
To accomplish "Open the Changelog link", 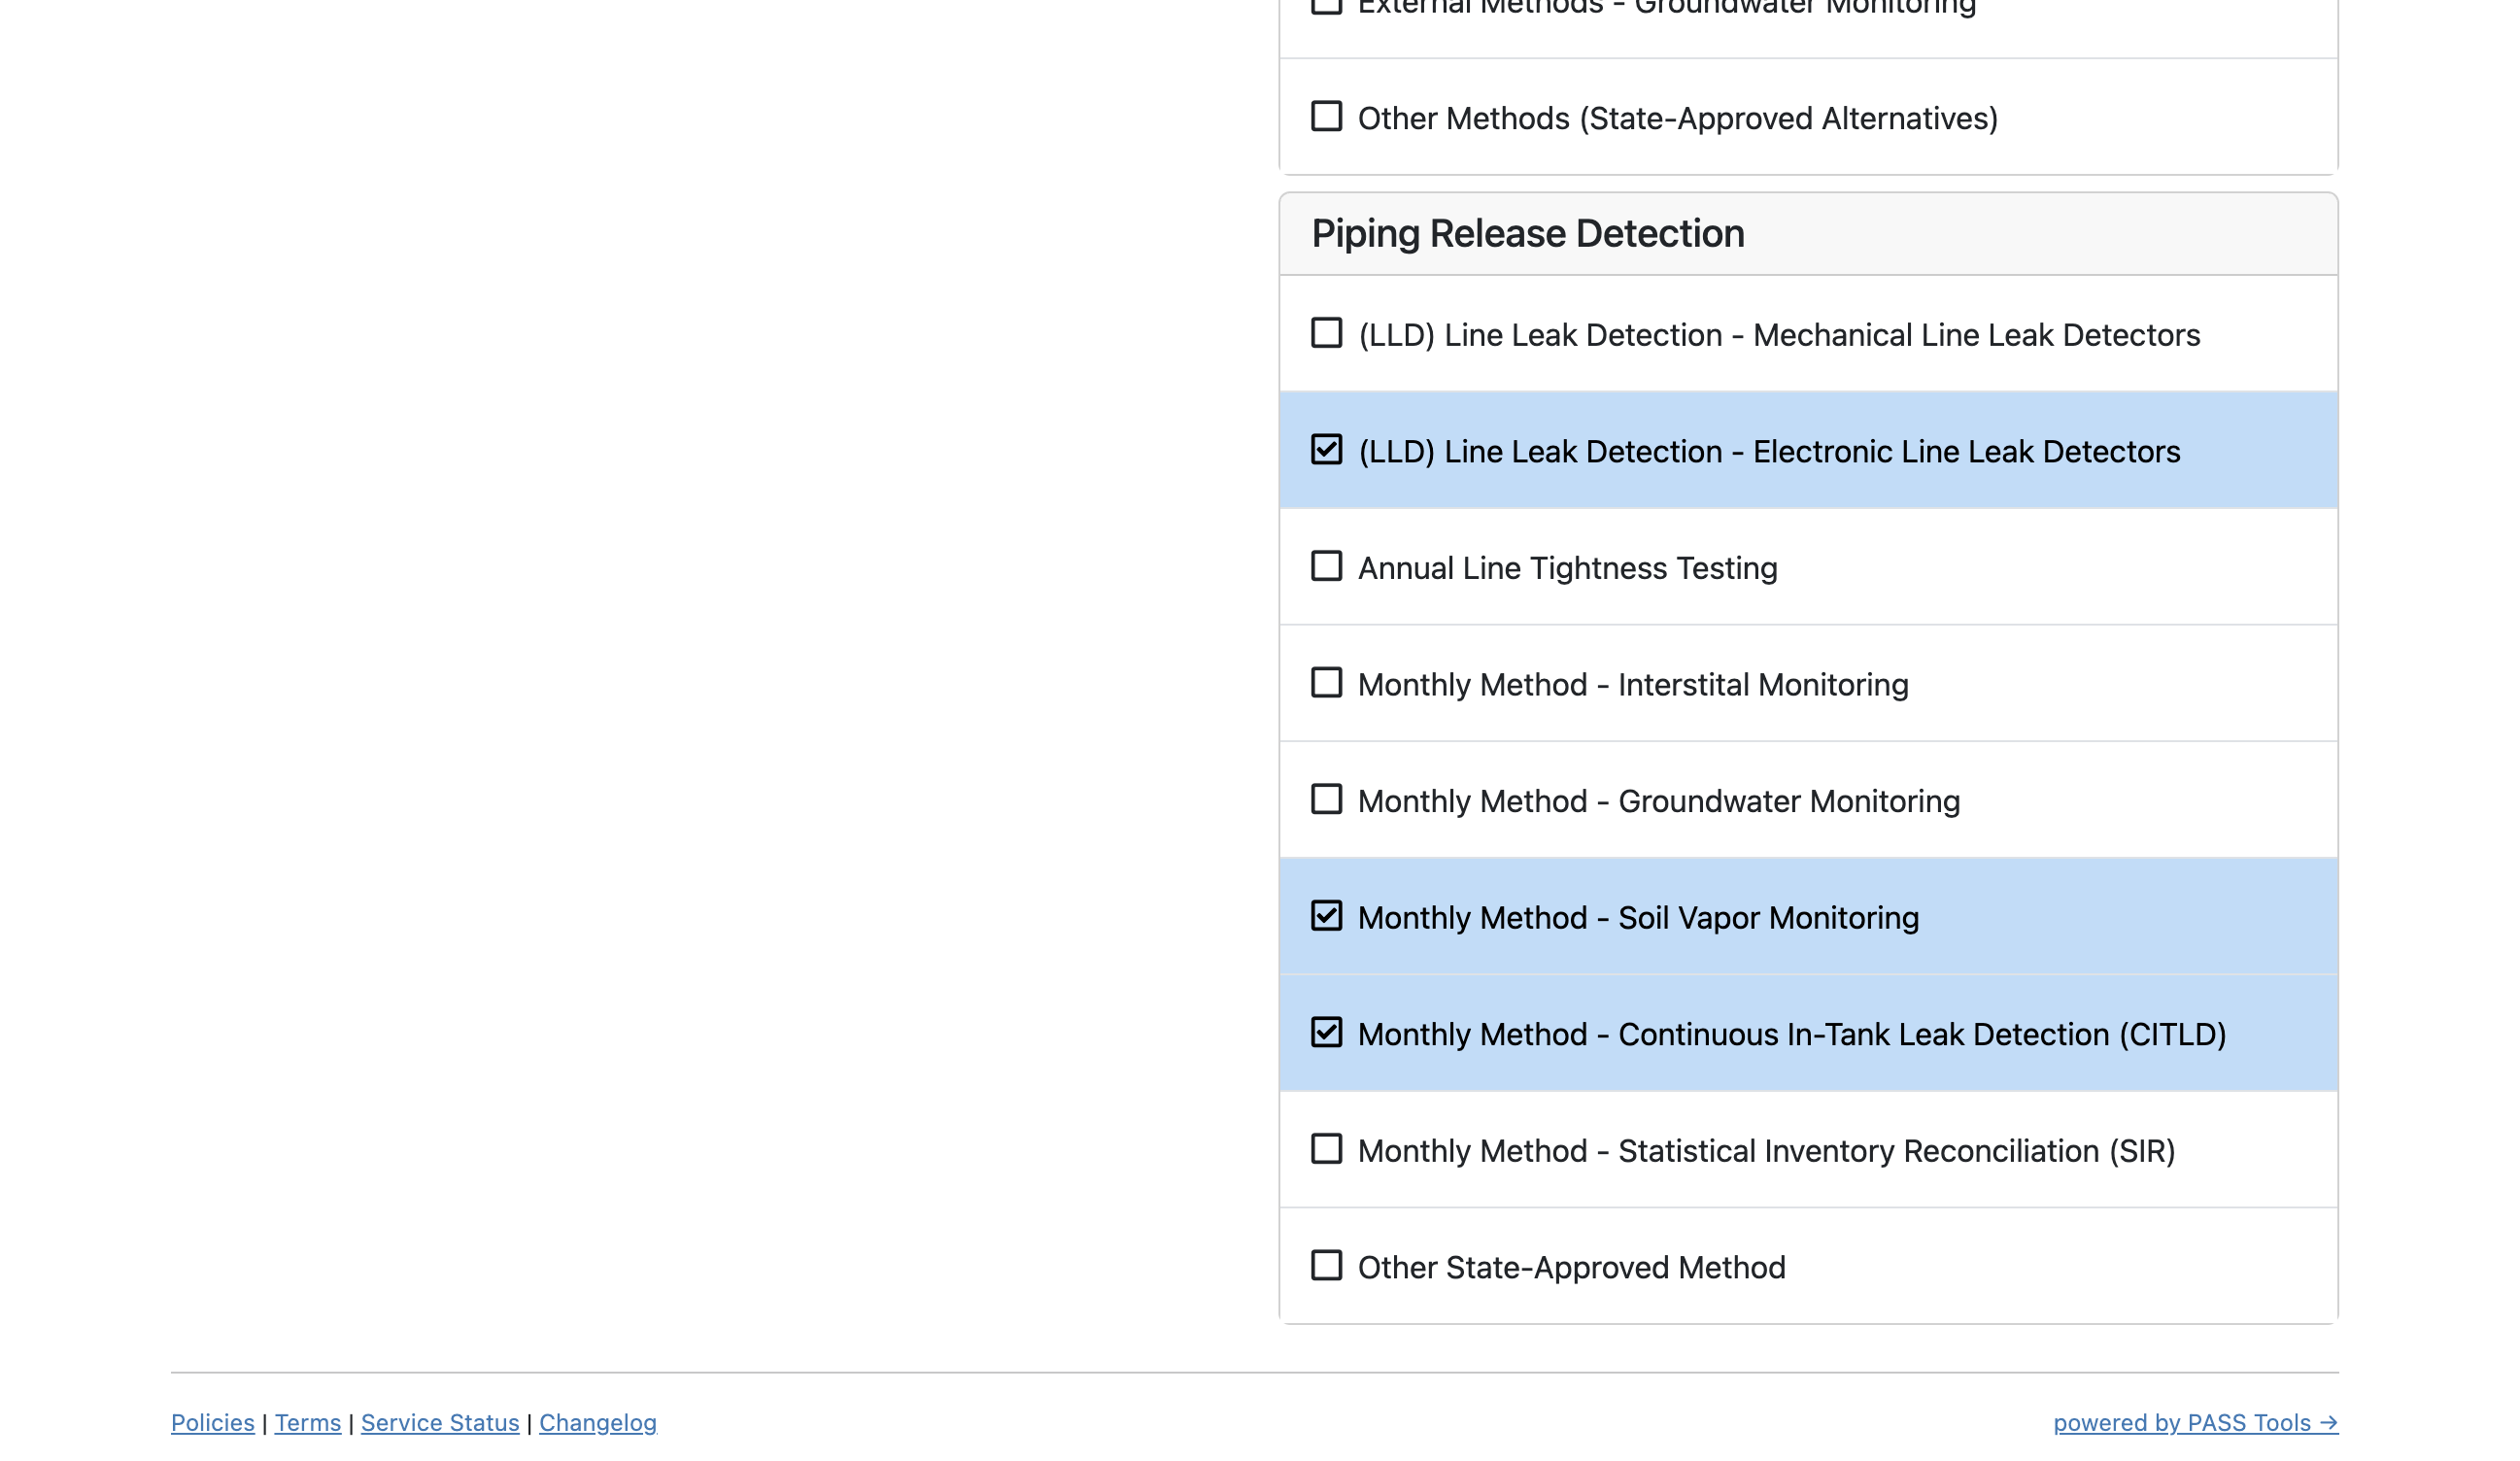I will click(x=598, y=1423).
